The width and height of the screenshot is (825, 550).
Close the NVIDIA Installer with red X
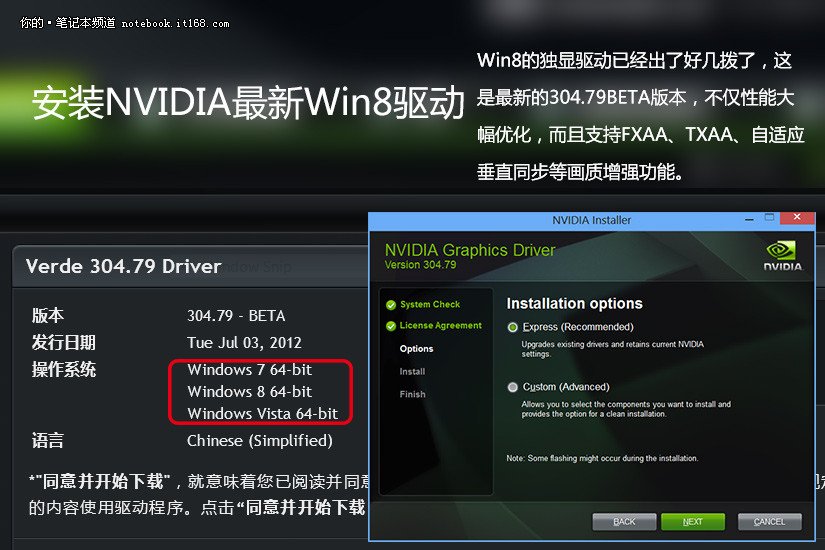click(x=797, y=217)
